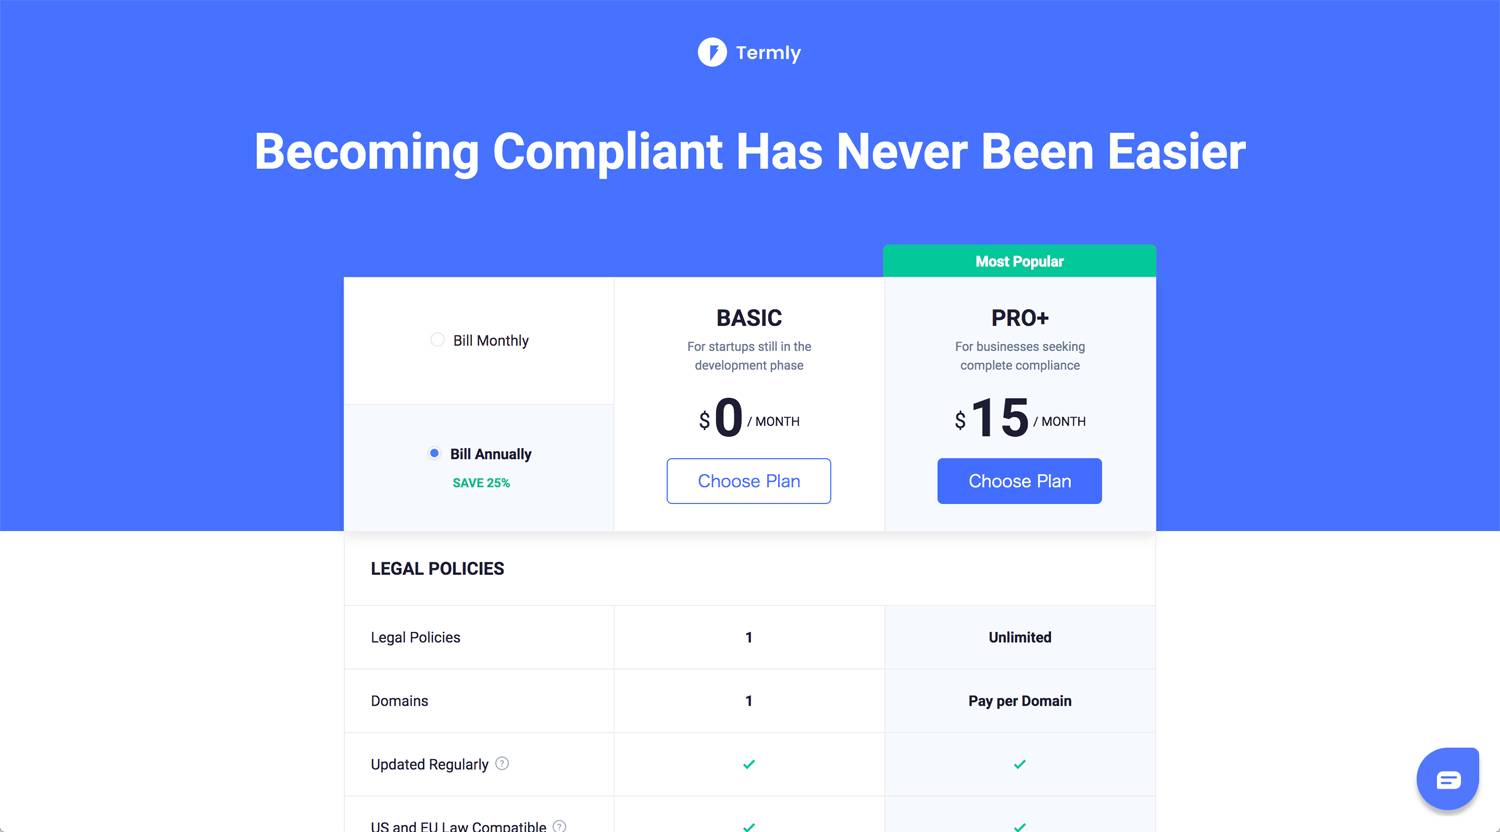This screenshot has height=832, width=1500.
Task: Click the Bill Annually label text
Action: 491,454
